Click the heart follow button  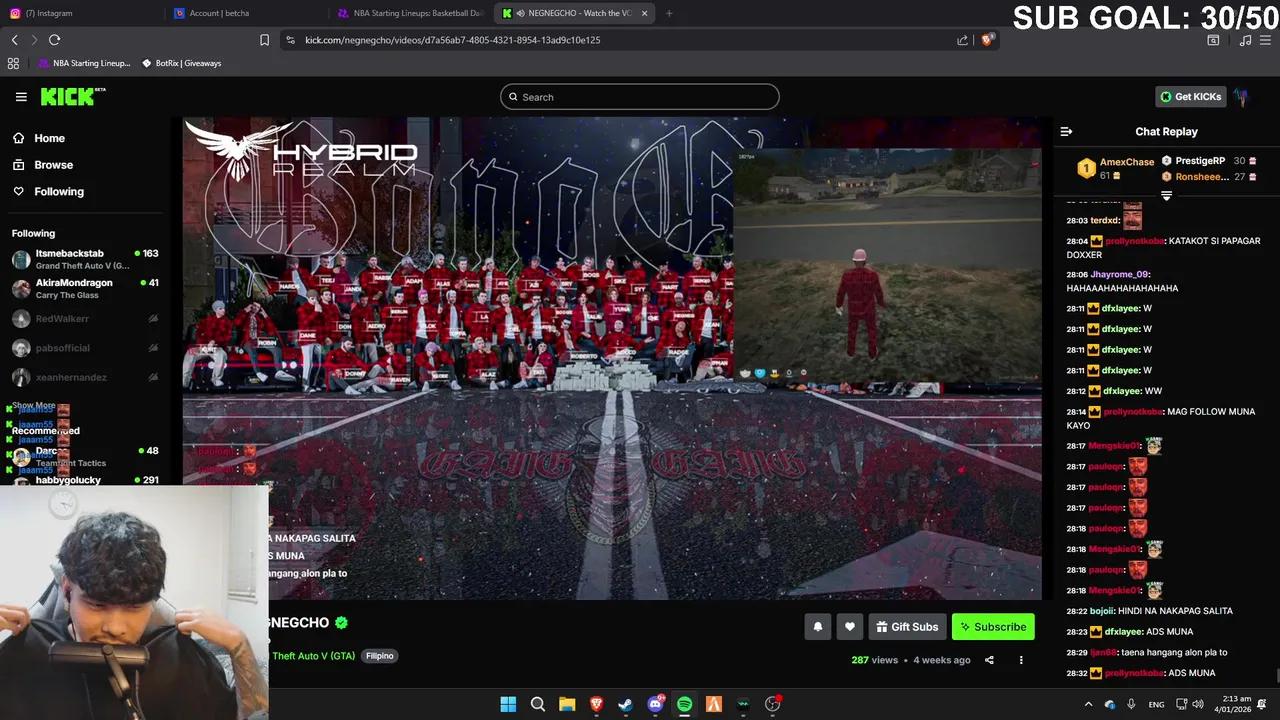pyautogui.click(x=850, y=627)
